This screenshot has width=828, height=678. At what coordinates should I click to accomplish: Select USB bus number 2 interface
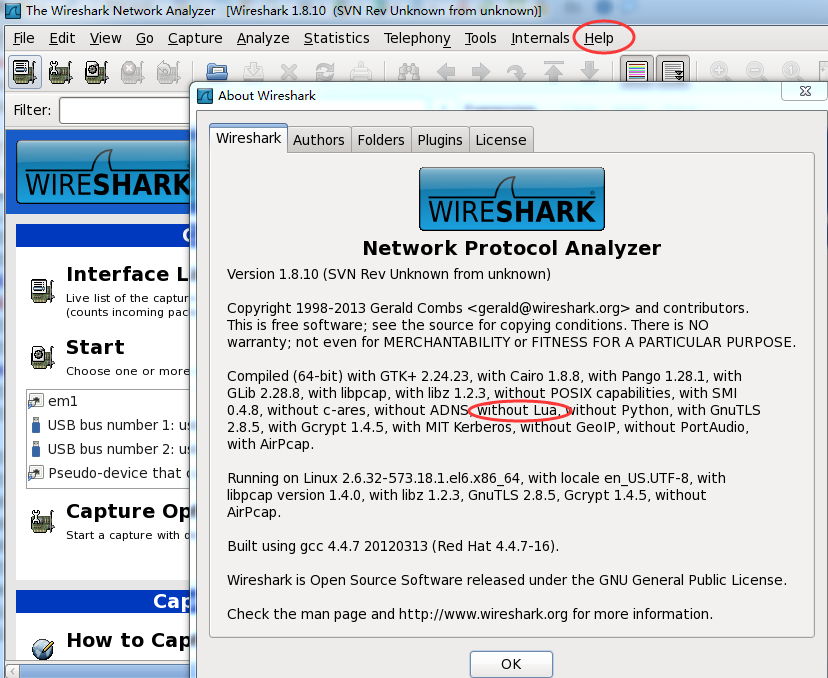point(108,449)
